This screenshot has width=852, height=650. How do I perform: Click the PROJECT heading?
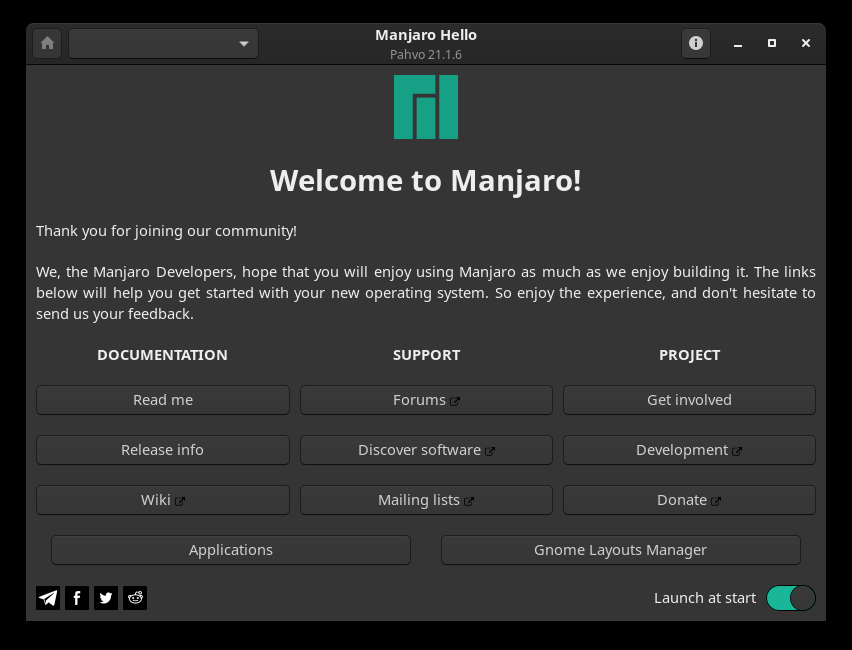coord(690,355)
